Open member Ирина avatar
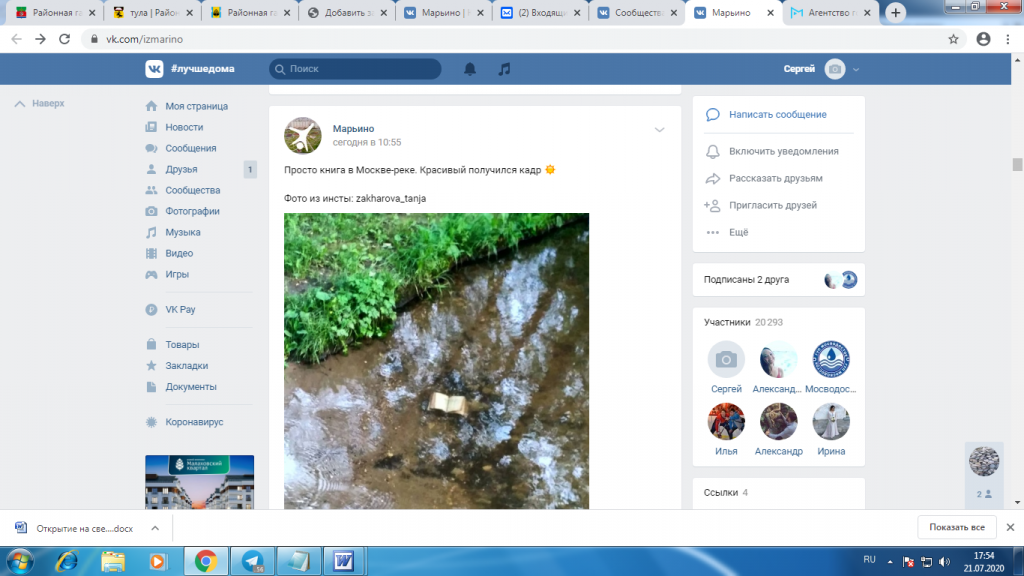The width and height of the screenshot is (1024, 576). tap(831, 421)
